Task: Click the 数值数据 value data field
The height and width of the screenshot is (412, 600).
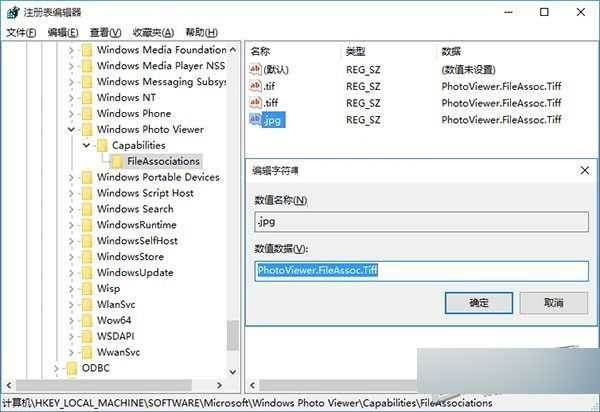Action: pos(420,271)
